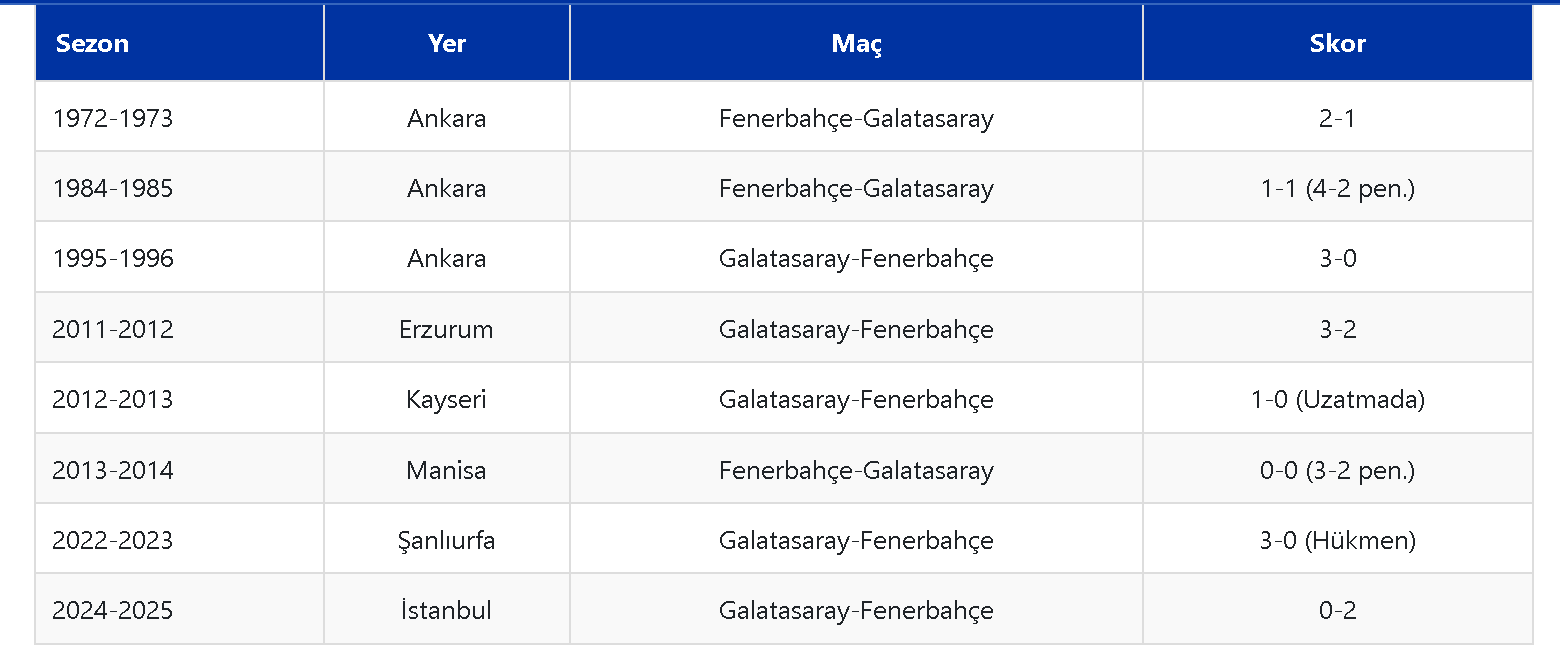Select the Erzurum venue cell
This screenshot has width=1560, height=653.
click(446, 329)
